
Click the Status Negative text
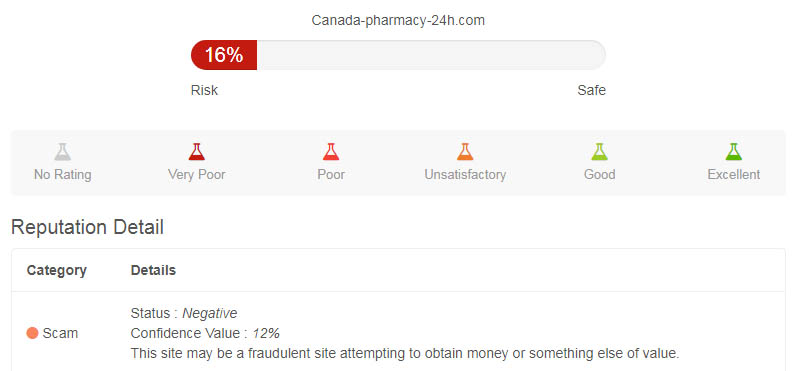pyautogui.click(x=184, y=313)
